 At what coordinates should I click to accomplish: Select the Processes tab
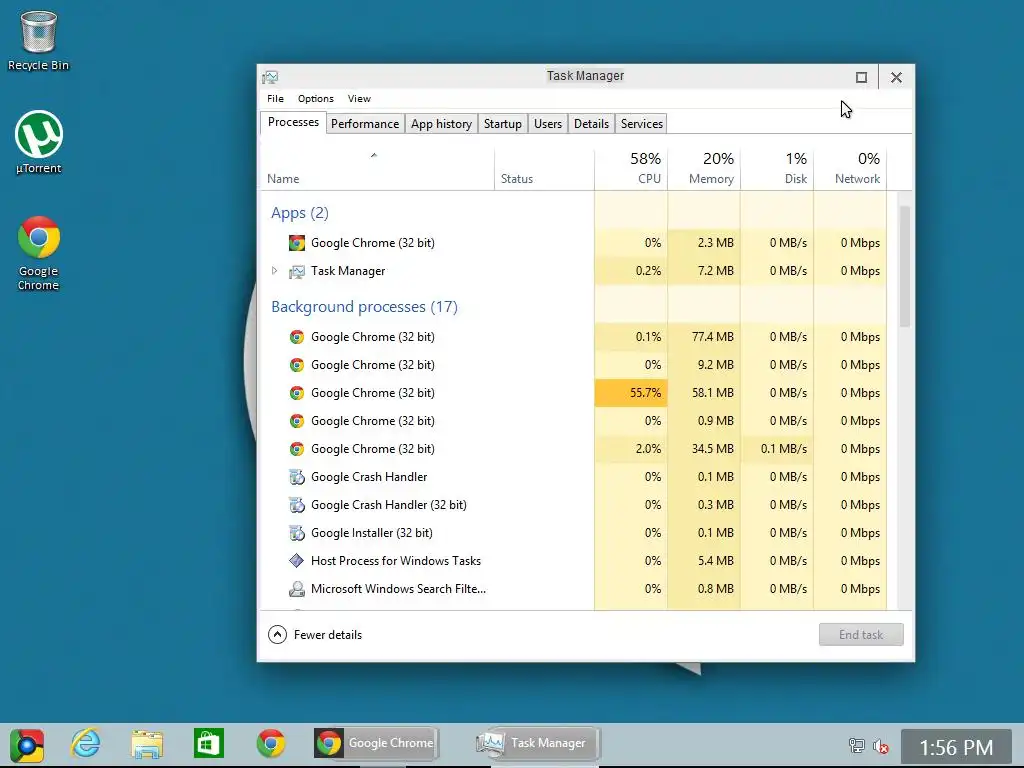tap(293, 123)
